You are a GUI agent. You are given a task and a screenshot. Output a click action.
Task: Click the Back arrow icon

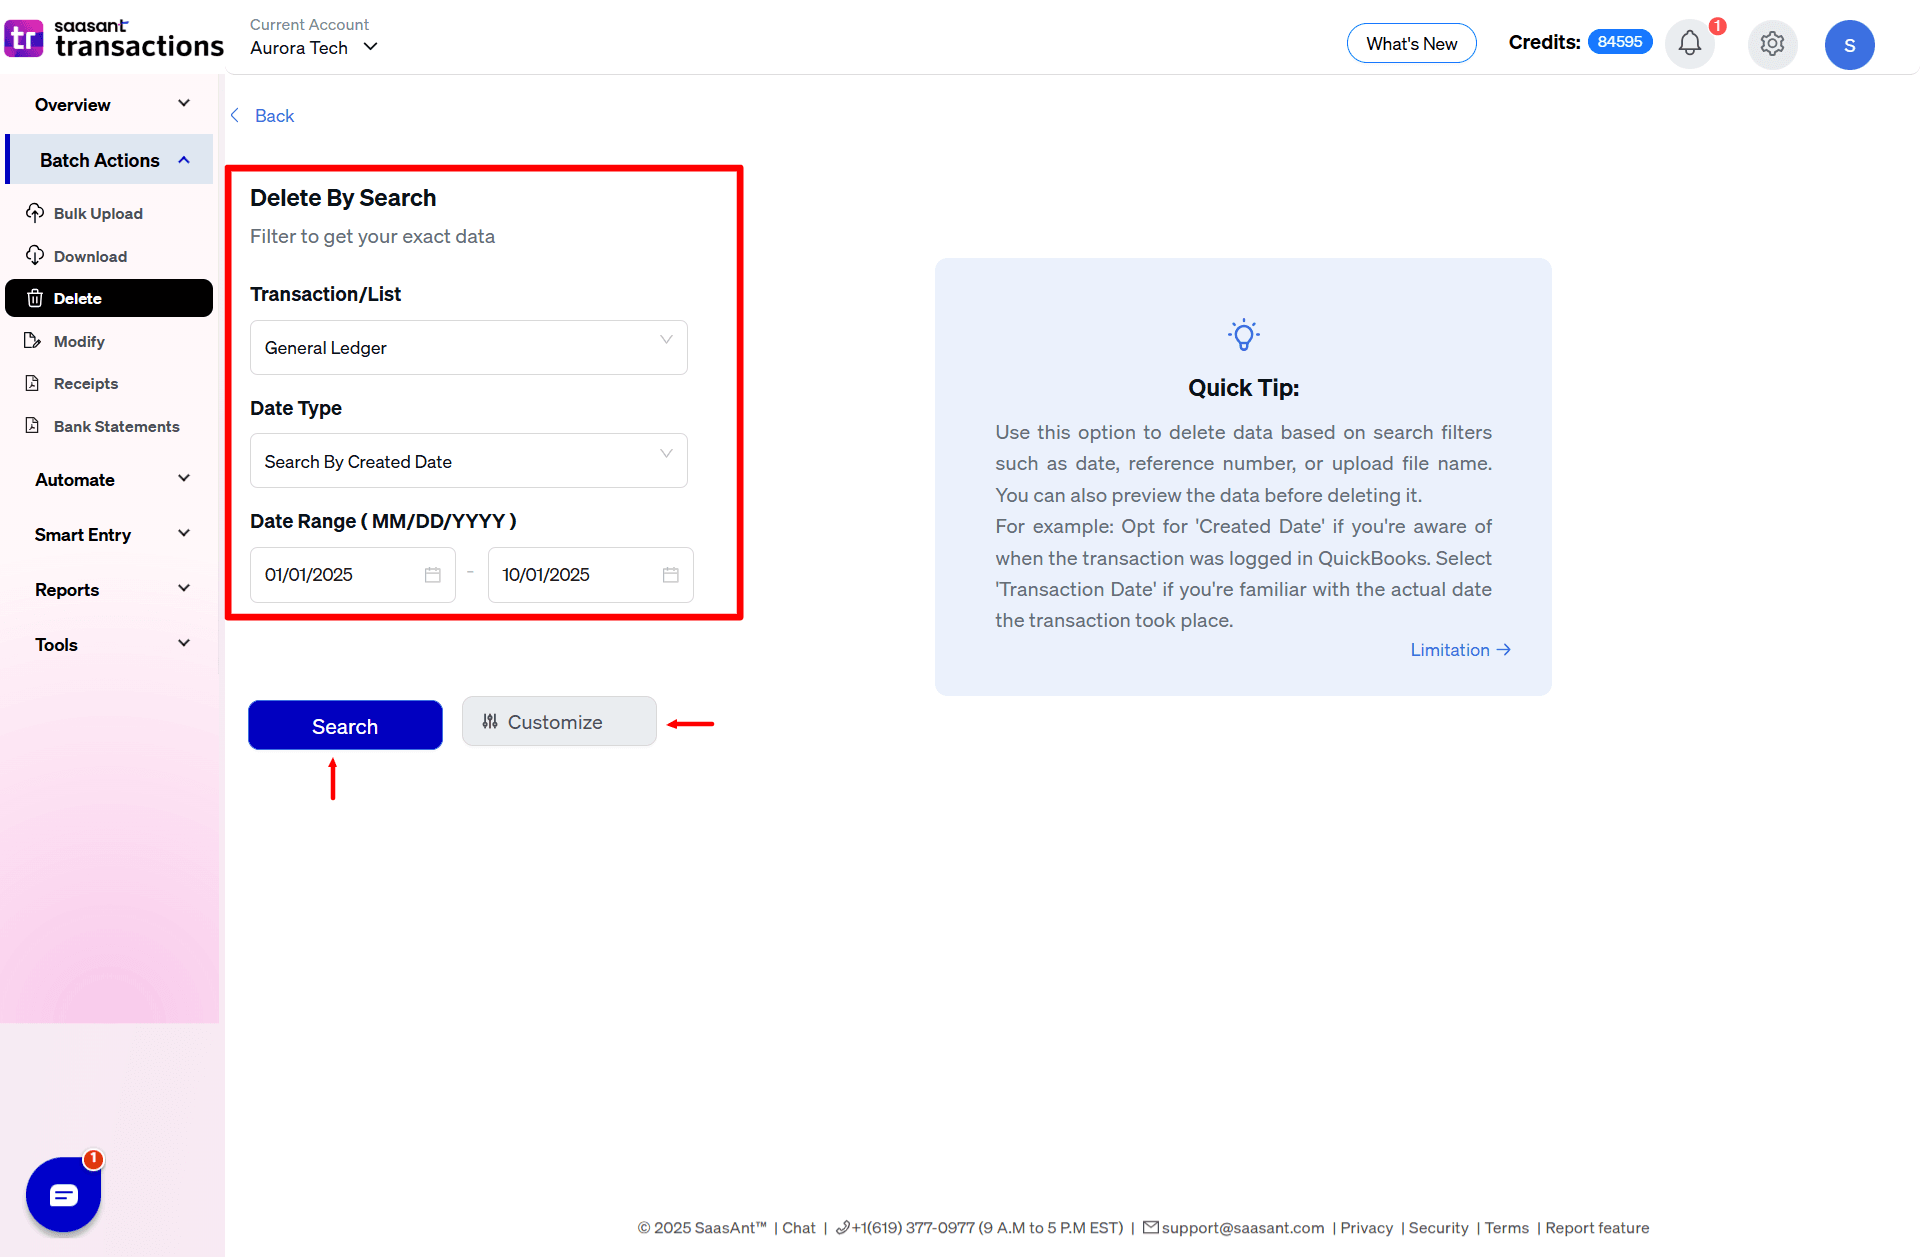click(235, 116)
